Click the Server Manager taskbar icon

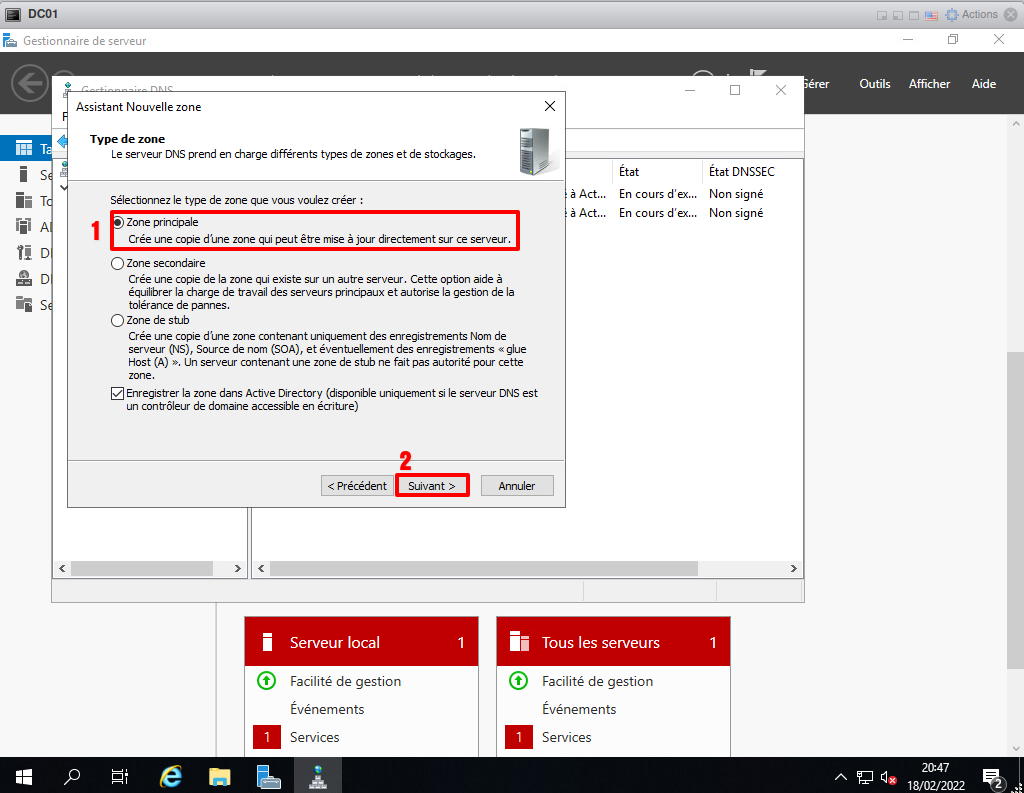[x=268, y=776]
